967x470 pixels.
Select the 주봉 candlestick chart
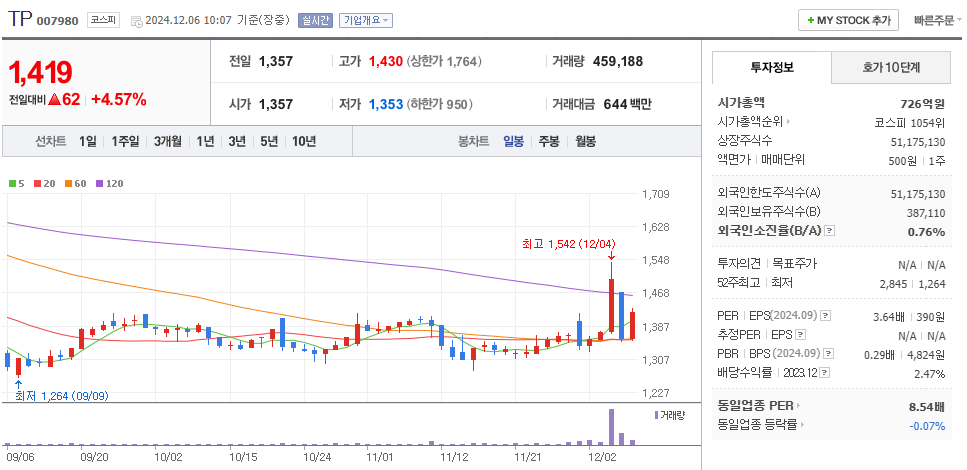point(549,141)
